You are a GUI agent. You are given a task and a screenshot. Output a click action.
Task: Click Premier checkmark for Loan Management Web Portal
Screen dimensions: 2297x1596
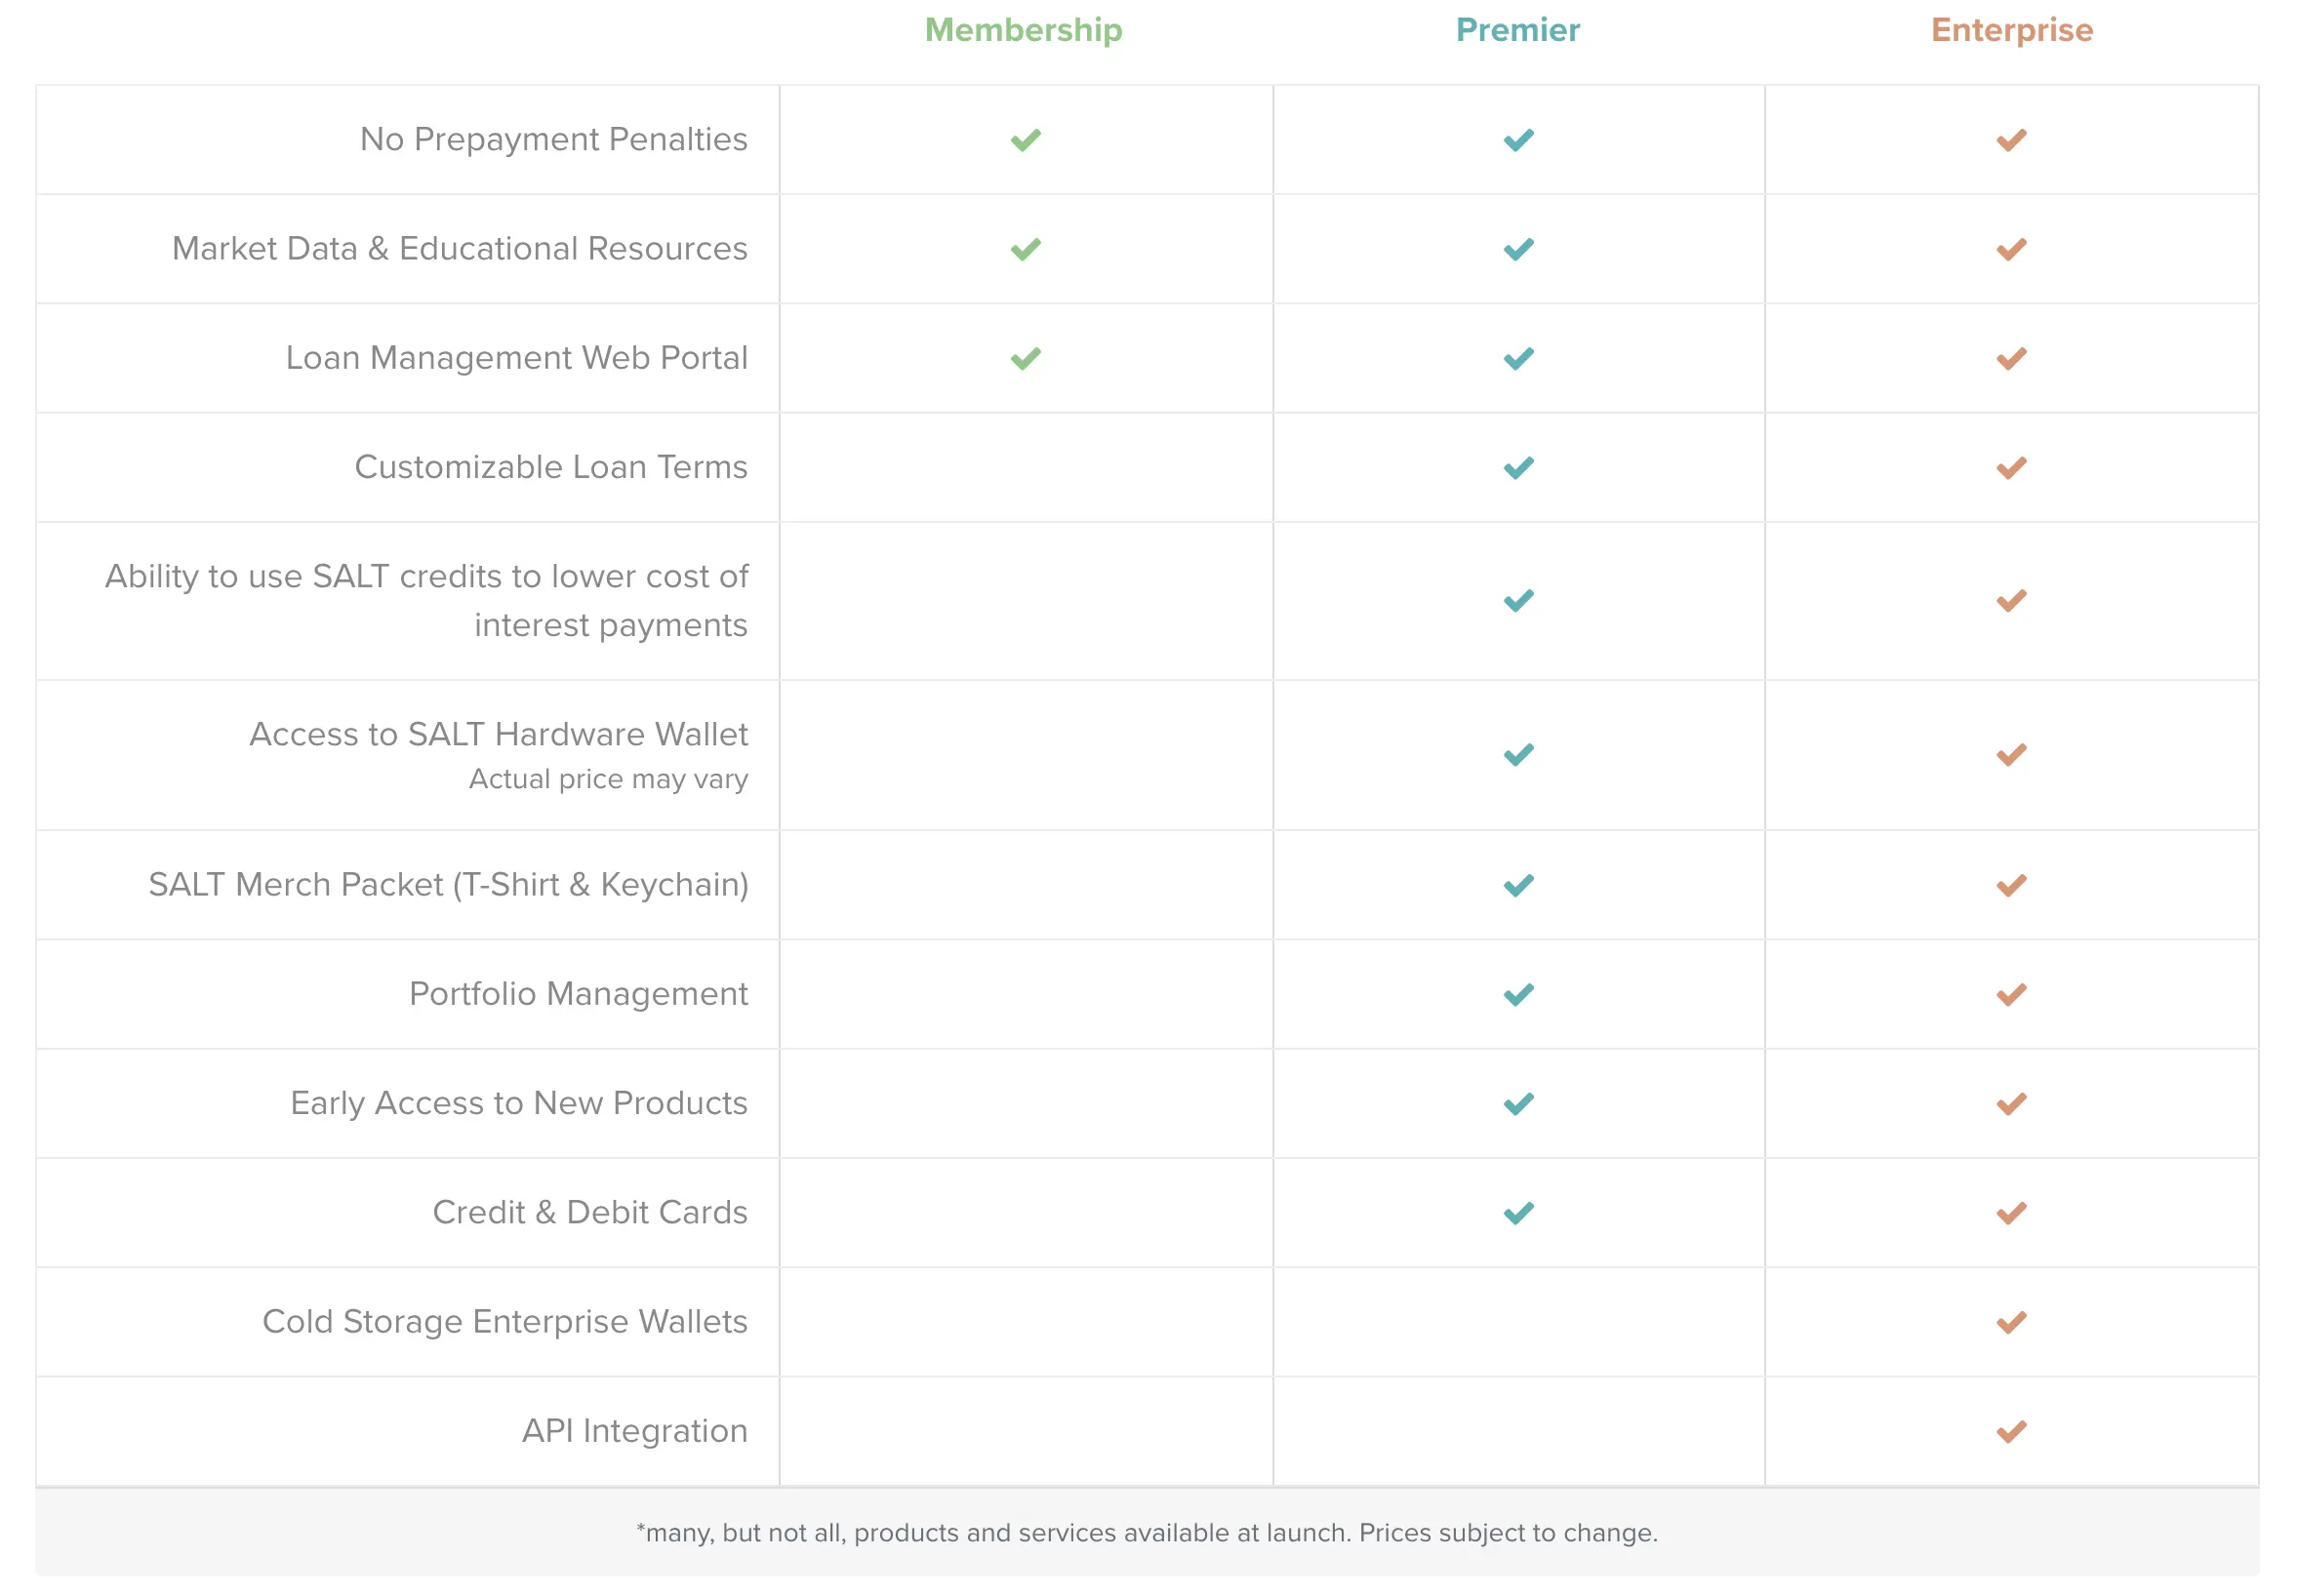(x=1518, y=358)
